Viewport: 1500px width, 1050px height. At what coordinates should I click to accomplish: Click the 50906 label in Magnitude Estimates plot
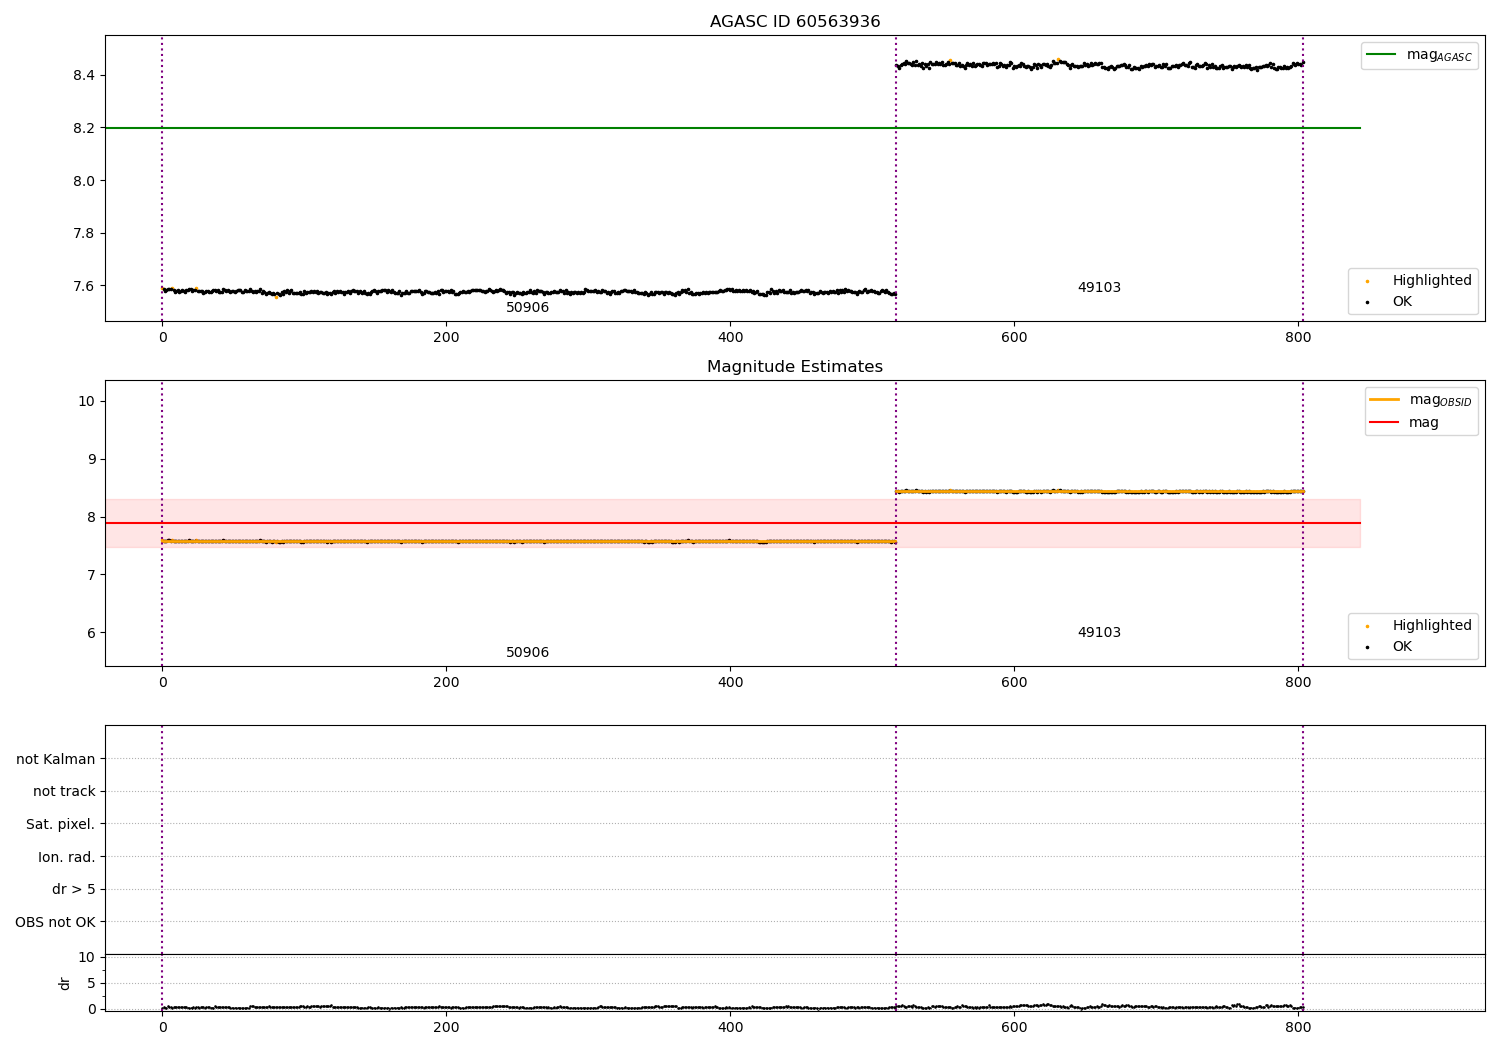527,653
